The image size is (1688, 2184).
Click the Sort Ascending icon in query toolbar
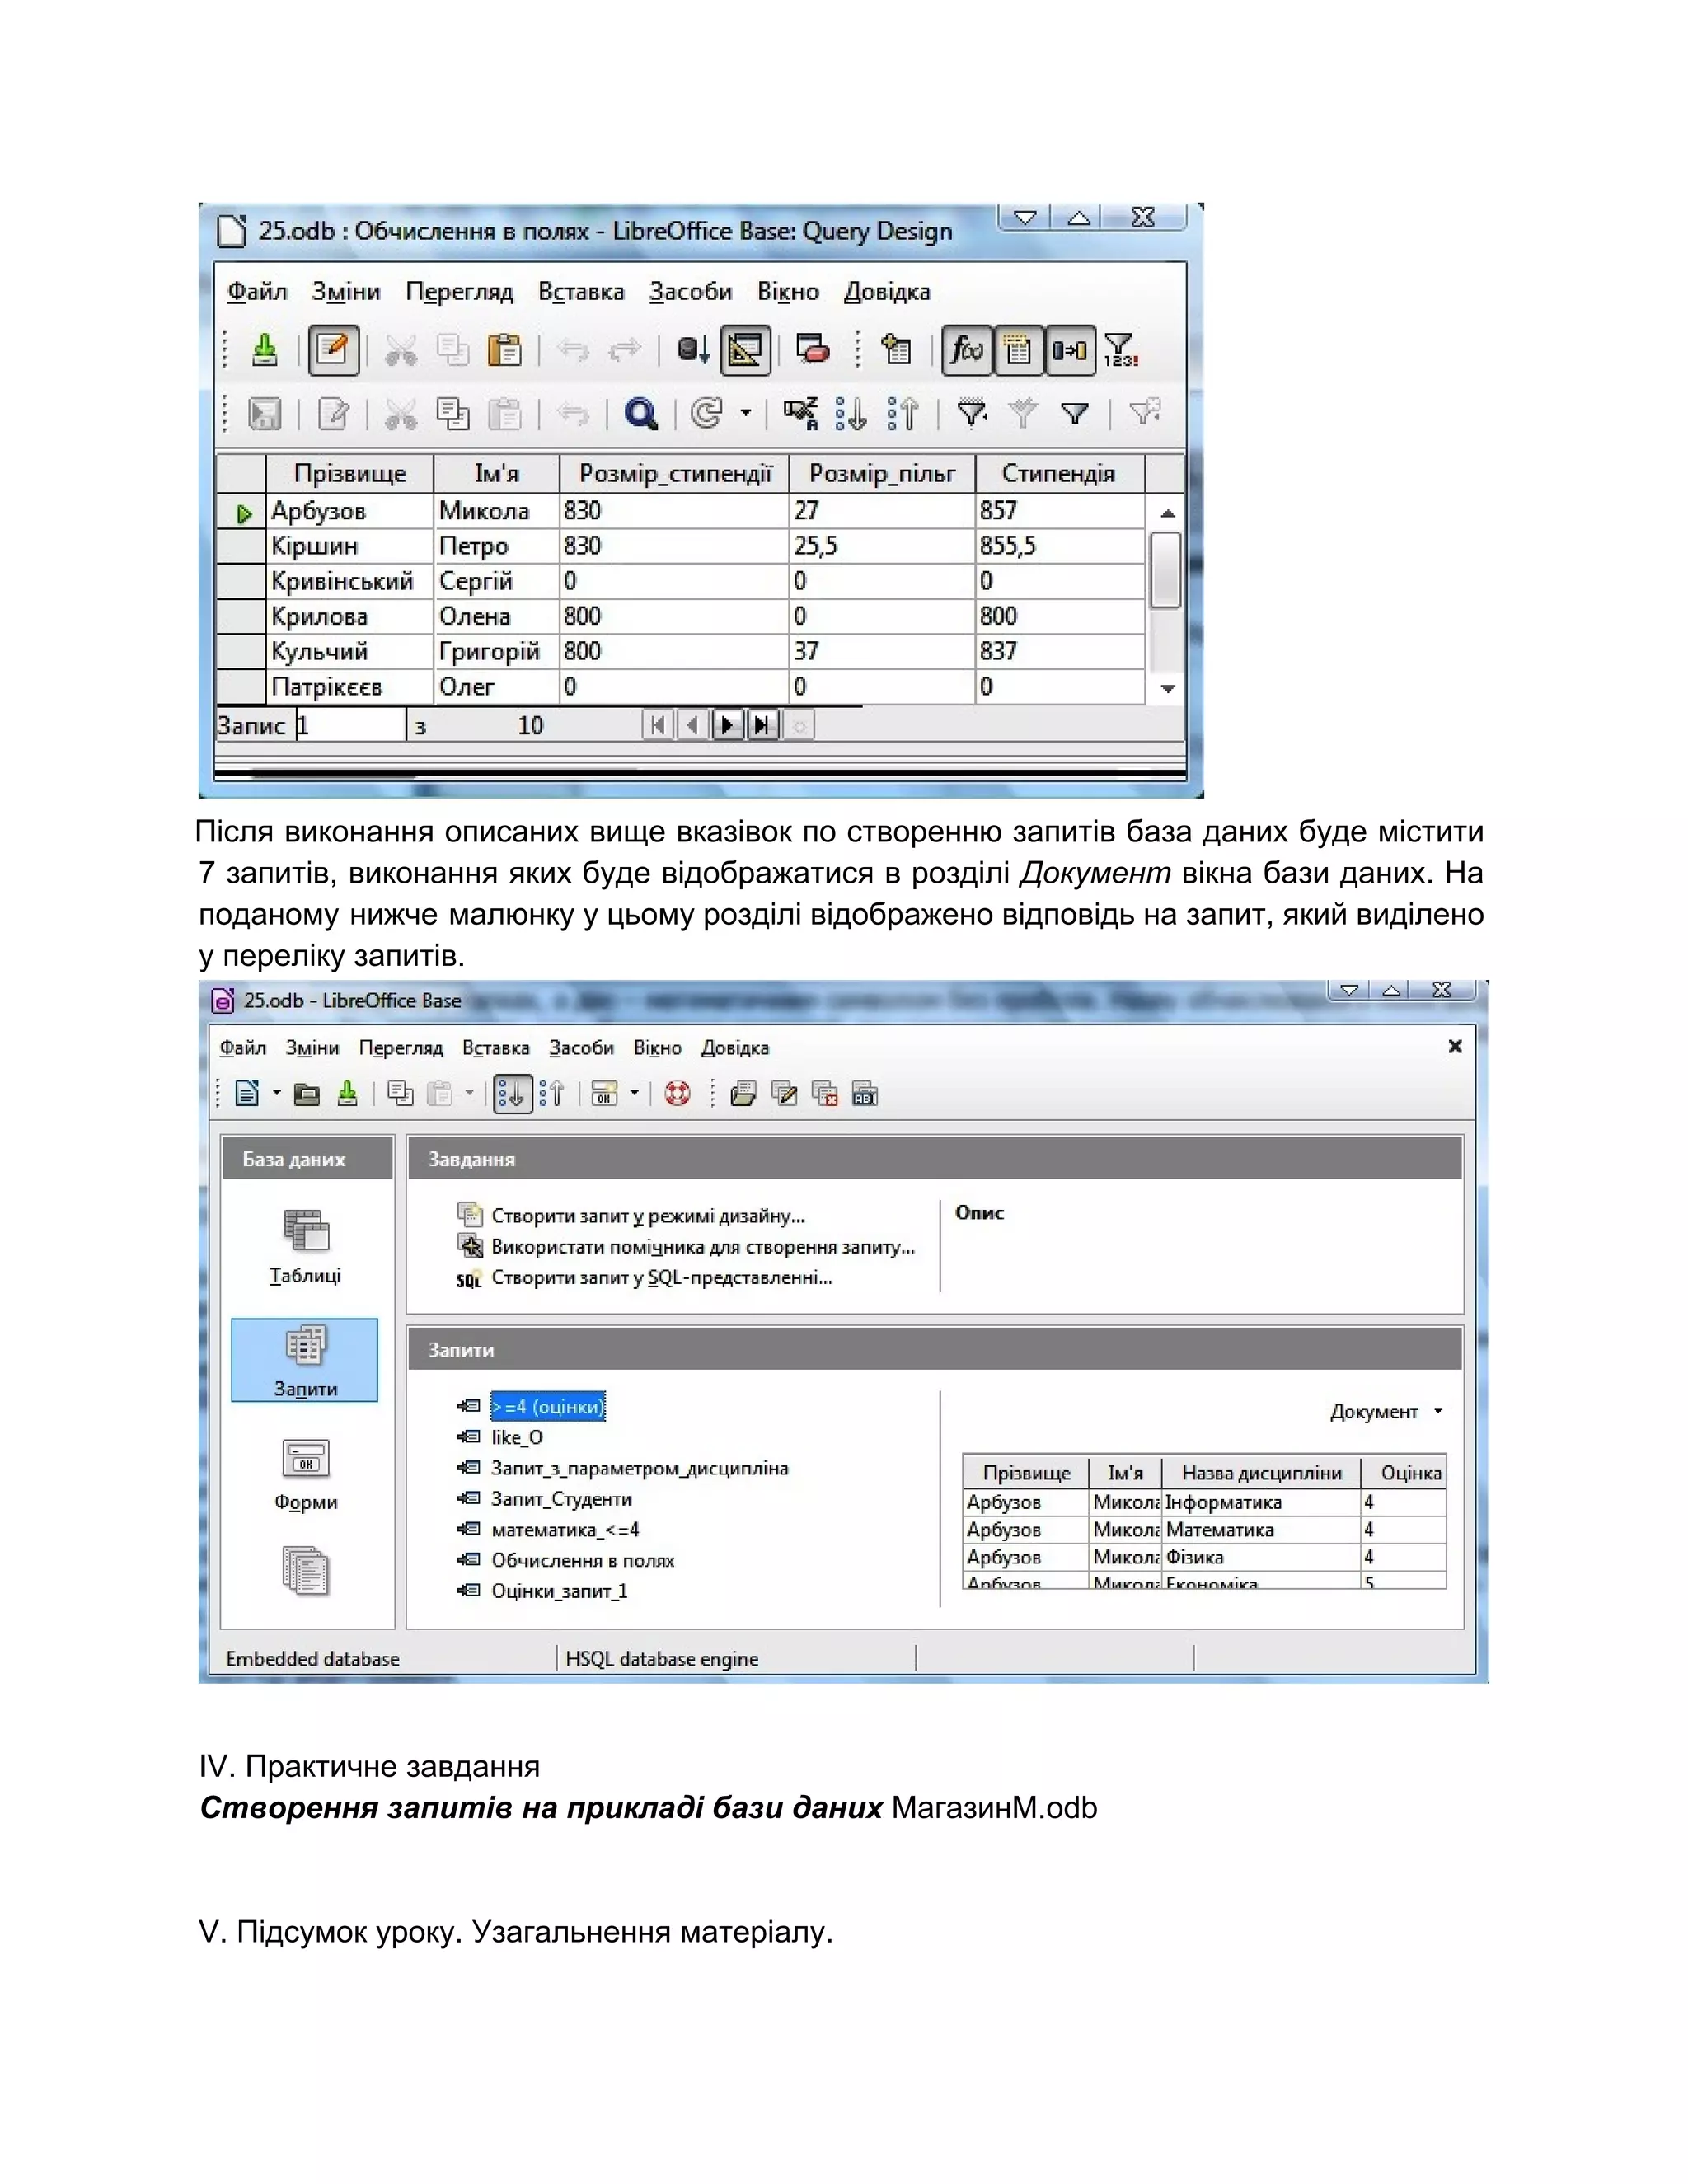click(x=851, y=414)
